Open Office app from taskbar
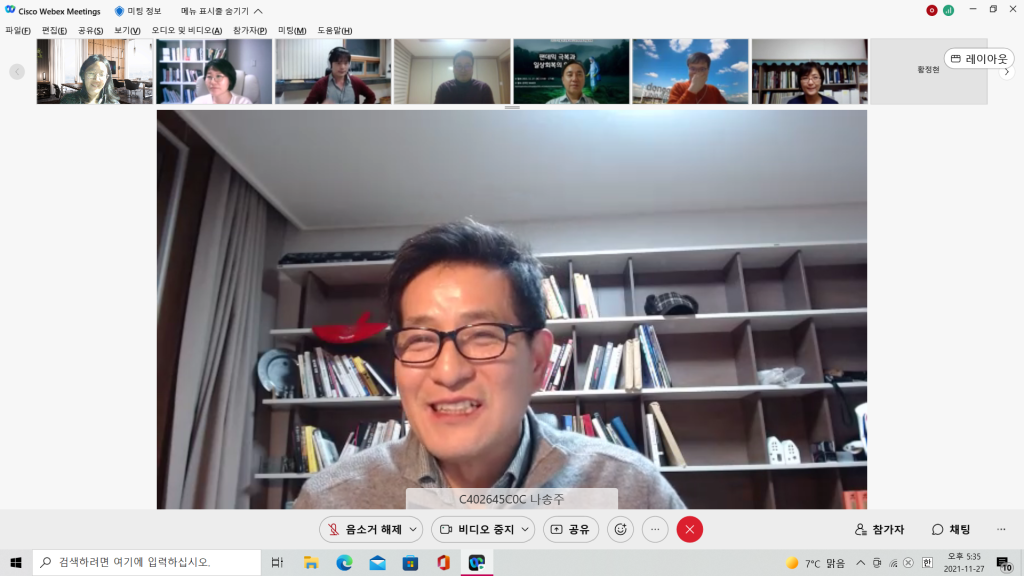The image size is (1024, 576). [x=443, y=562]
